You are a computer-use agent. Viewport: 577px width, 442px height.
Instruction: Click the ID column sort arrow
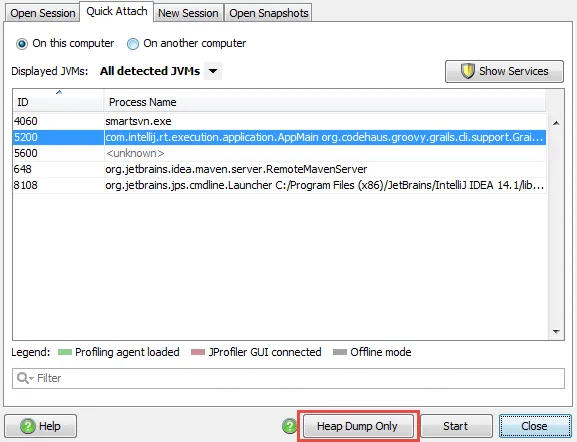(x=59, y=92)
